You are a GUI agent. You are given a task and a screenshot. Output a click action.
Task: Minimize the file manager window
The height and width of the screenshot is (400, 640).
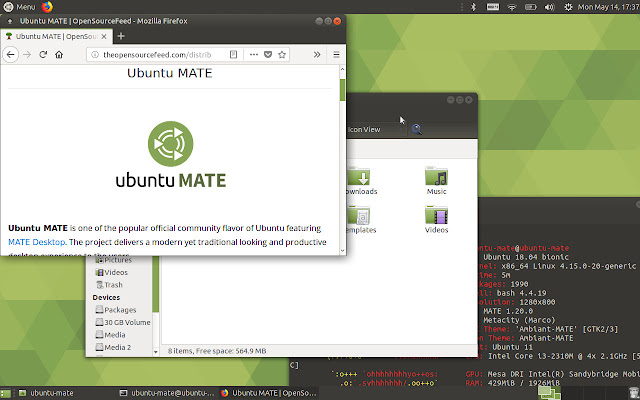(451, 100)
